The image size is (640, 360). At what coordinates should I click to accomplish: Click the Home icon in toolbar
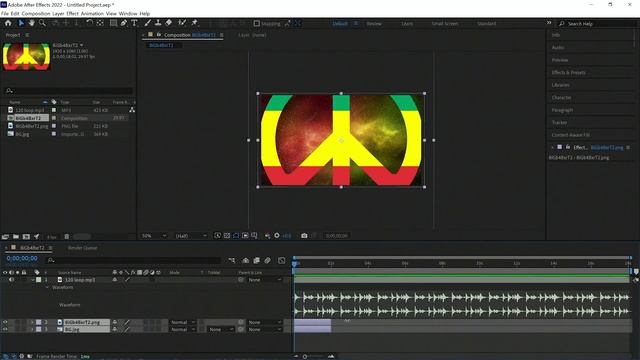(8, 23)
